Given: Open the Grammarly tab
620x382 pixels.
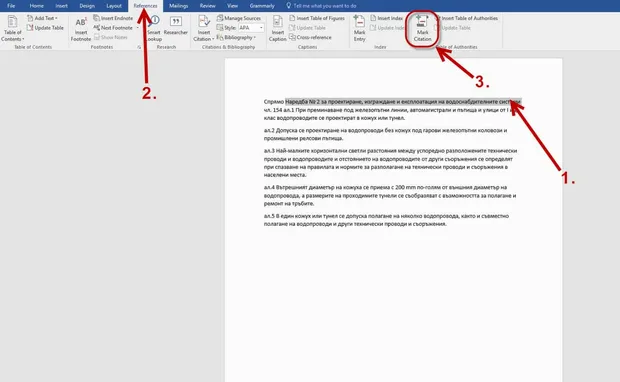Looking at the screenshot, I should click(x=262, y=6).
